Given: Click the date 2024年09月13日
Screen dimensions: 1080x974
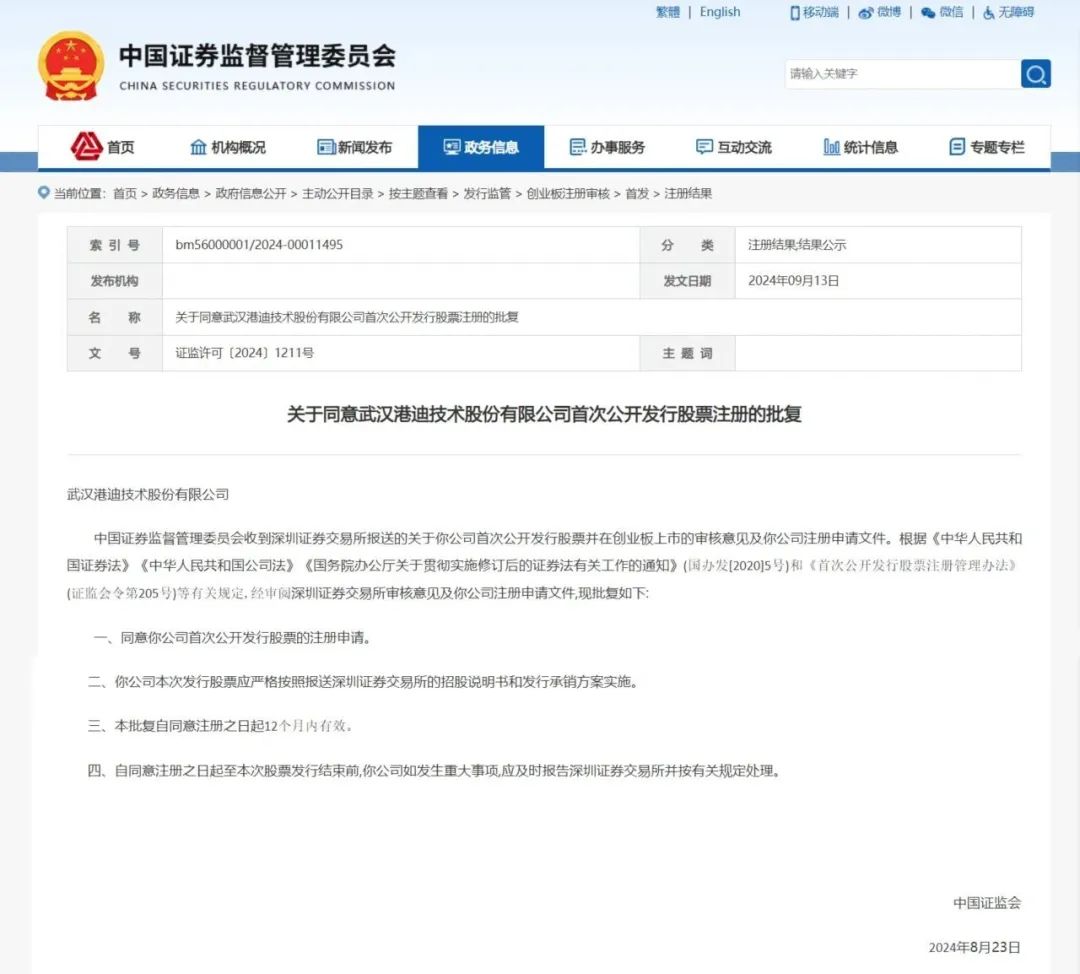Looking at the screenshot, I should pyautogui.click(x=793, y=281).
